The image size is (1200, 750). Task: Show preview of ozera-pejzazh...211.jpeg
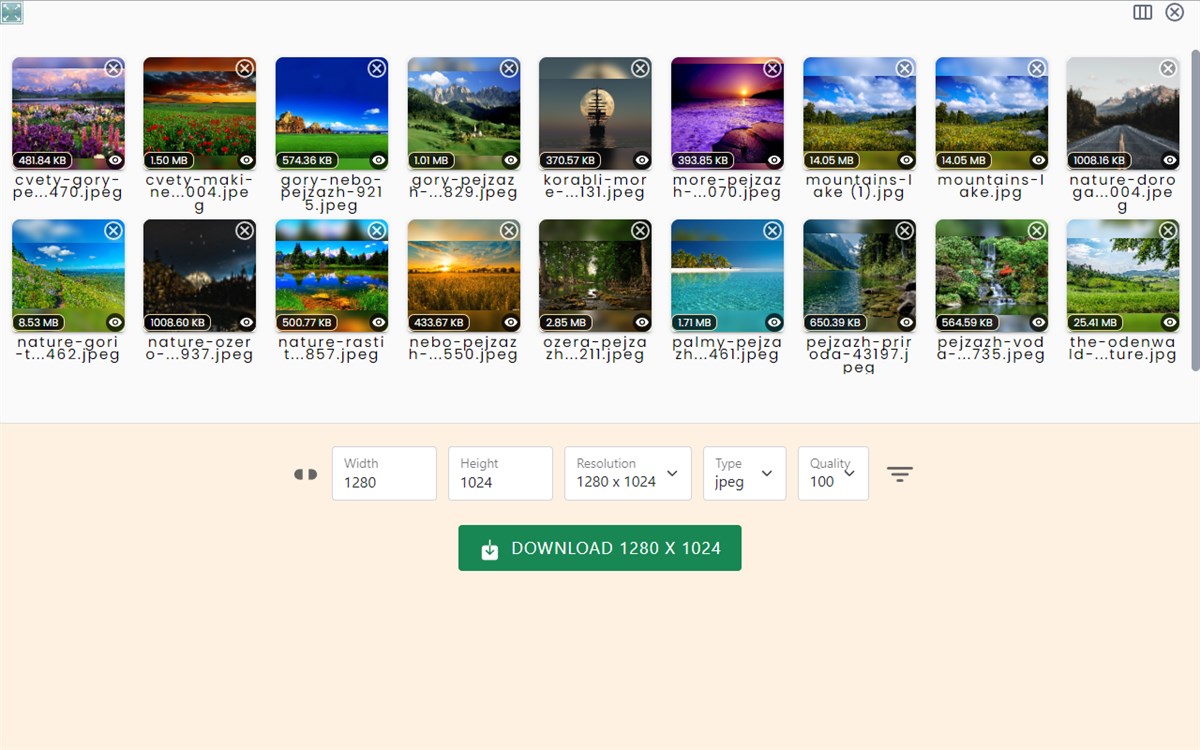pyautogui.click(x=640, y=321)
